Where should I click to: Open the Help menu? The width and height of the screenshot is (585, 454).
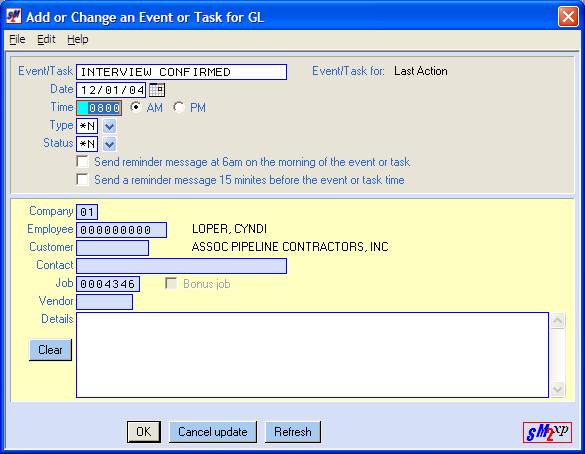(78, 39)
